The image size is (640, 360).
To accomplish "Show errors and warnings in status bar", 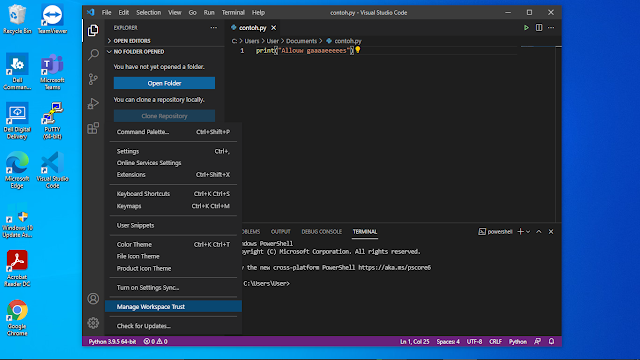I will (x=155, y=341).
